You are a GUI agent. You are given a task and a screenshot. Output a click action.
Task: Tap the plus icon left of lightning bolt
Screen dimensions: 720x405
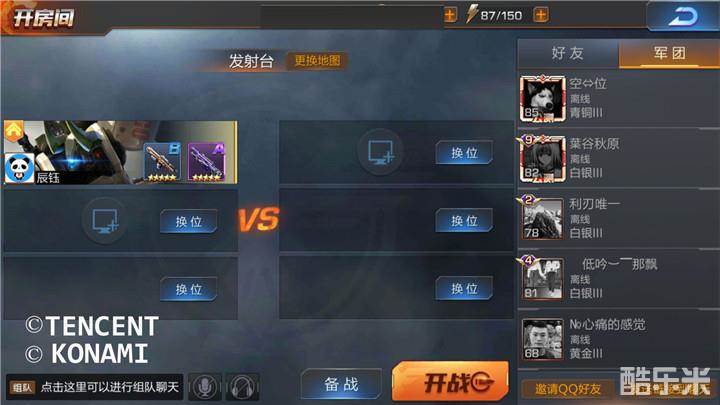[x=450, y=15]
